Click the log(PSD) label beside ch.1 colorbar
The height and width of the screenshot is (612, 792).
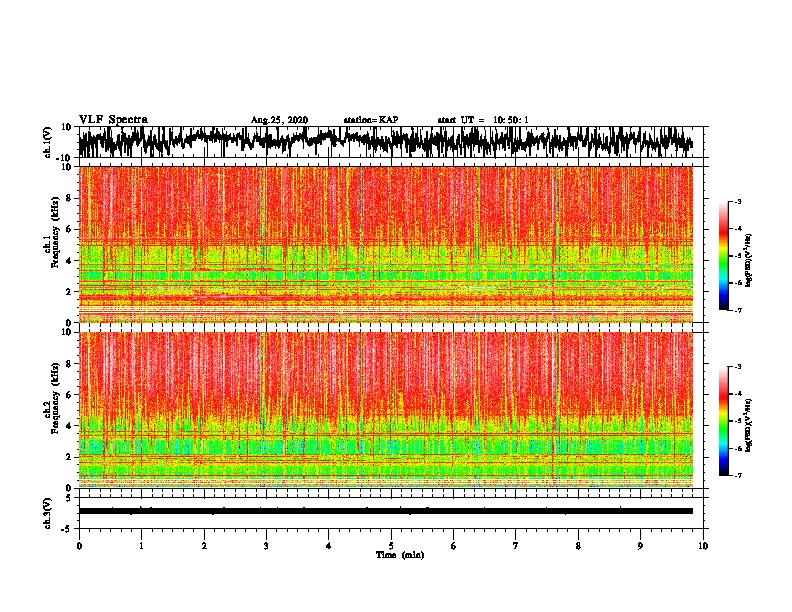tap(749, 260)
